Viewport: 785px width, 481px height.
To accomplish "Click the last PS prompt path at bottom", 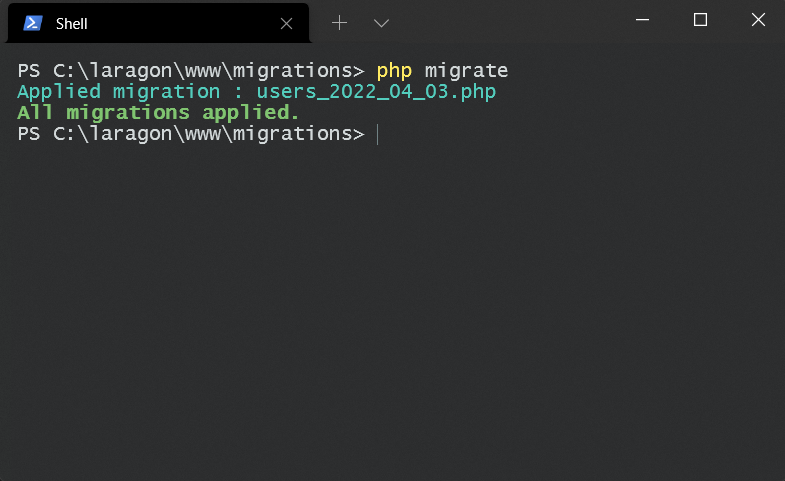I will pos(191,134).
